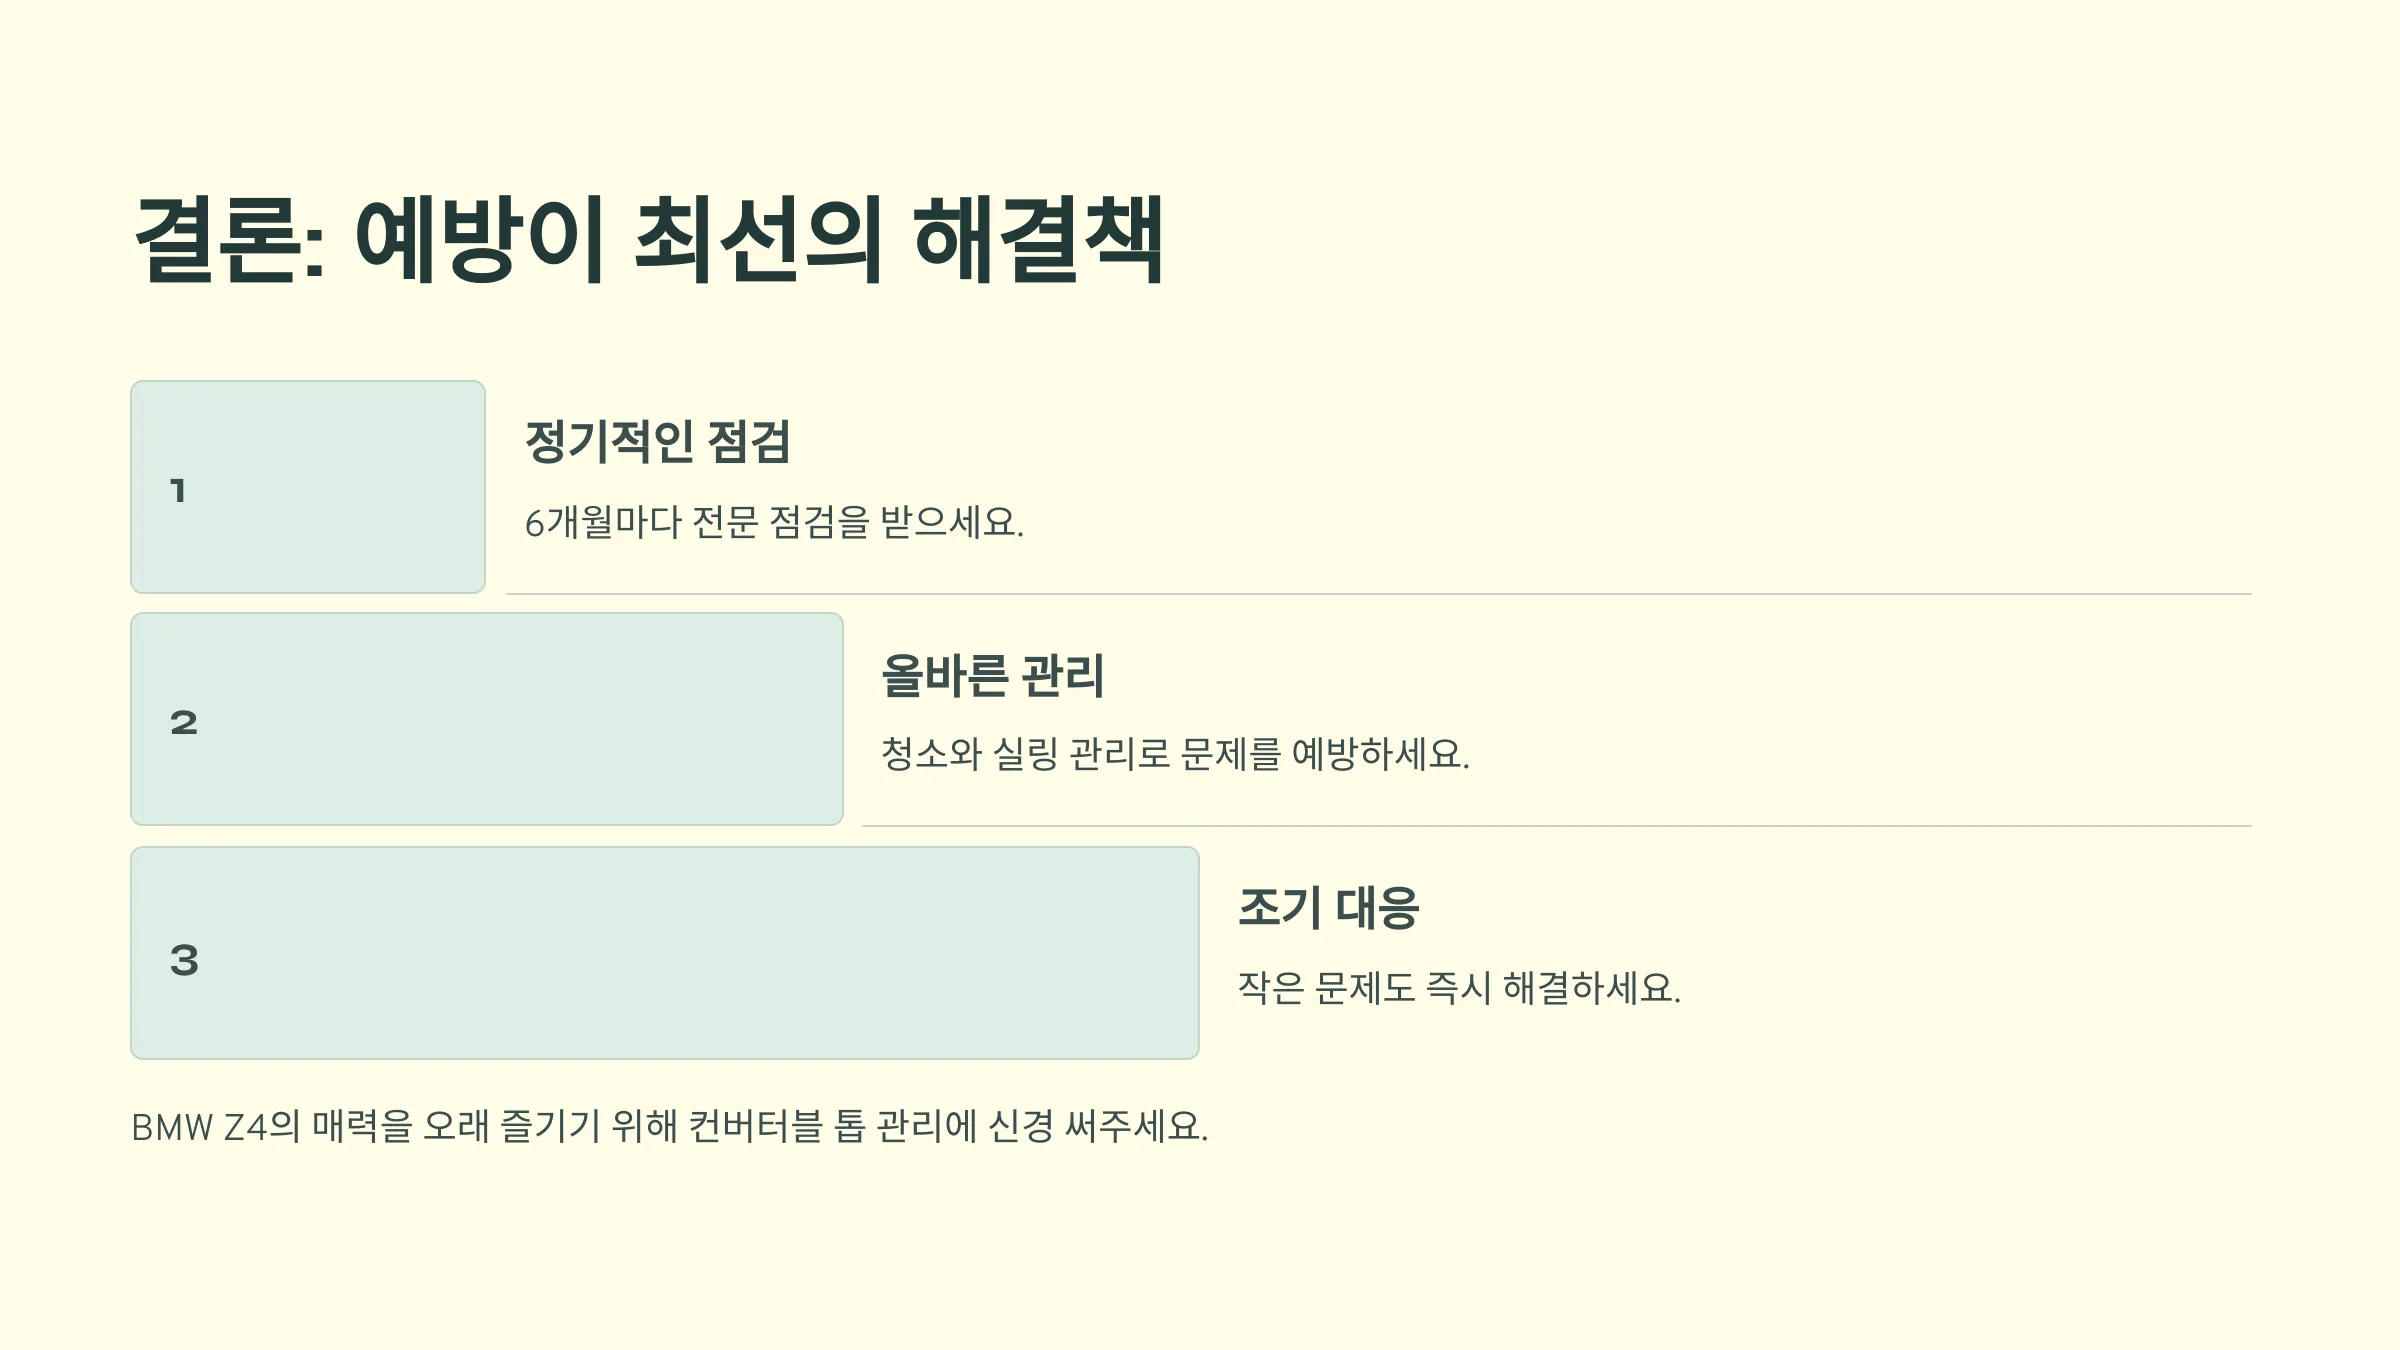Click the text 청소와 실링 관리로 문제를 예방하세요
Image resolution: width=2400 pixels, height=1350 pixels.
point(1176,754)
